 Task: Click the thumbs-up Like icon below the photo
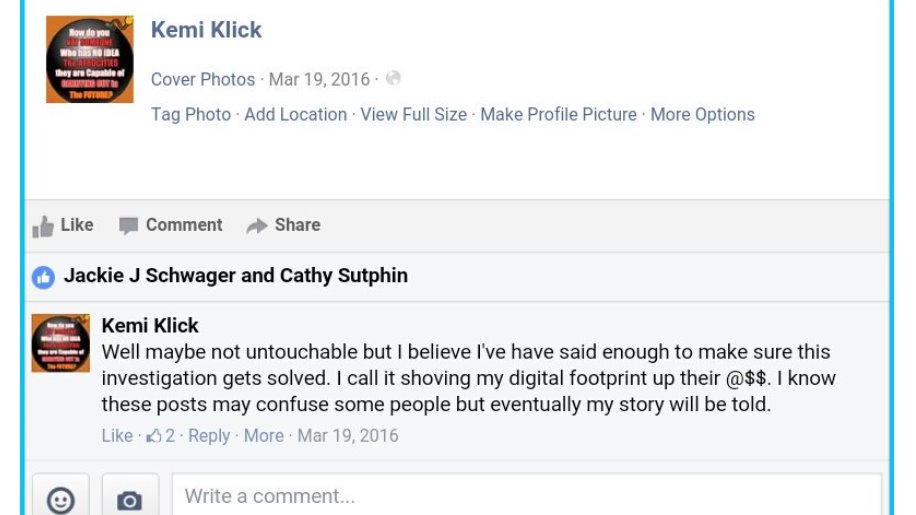42,226
